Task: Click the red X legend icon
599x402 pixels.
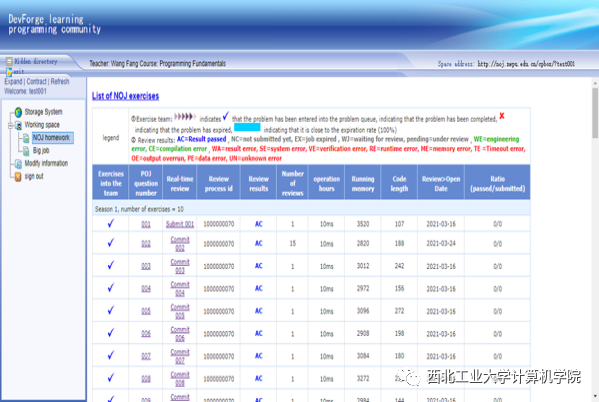Action: click(x=502, y=116)
